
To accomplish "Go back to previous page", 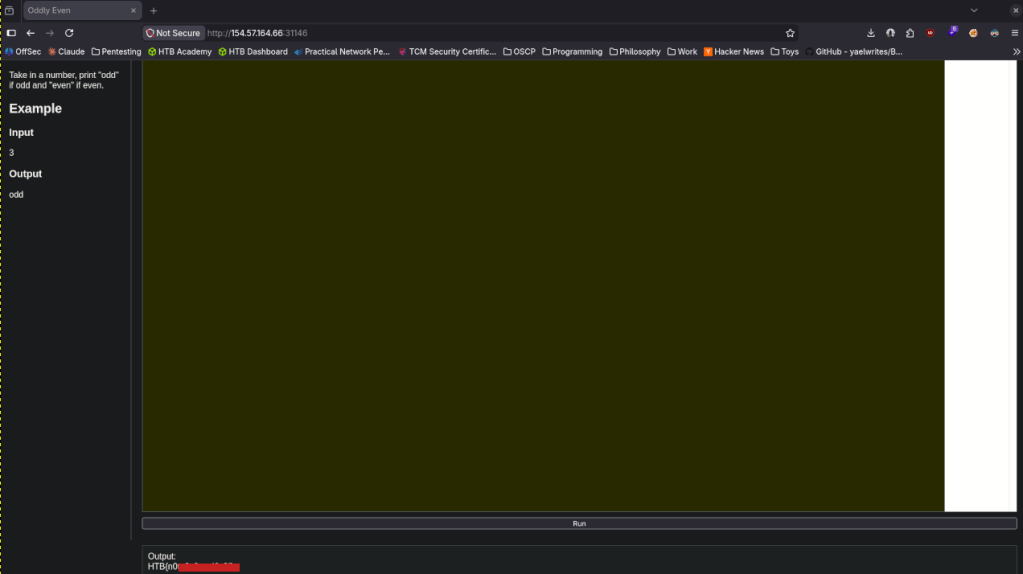I will click(x=30, y=33).
